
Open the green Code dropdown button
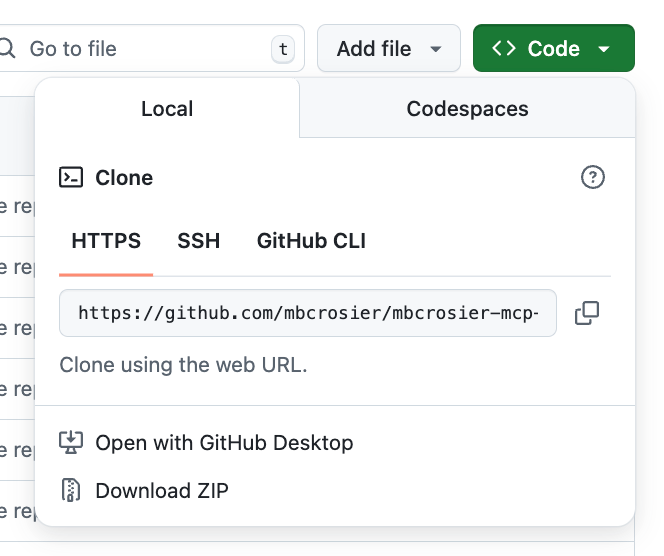553,48
